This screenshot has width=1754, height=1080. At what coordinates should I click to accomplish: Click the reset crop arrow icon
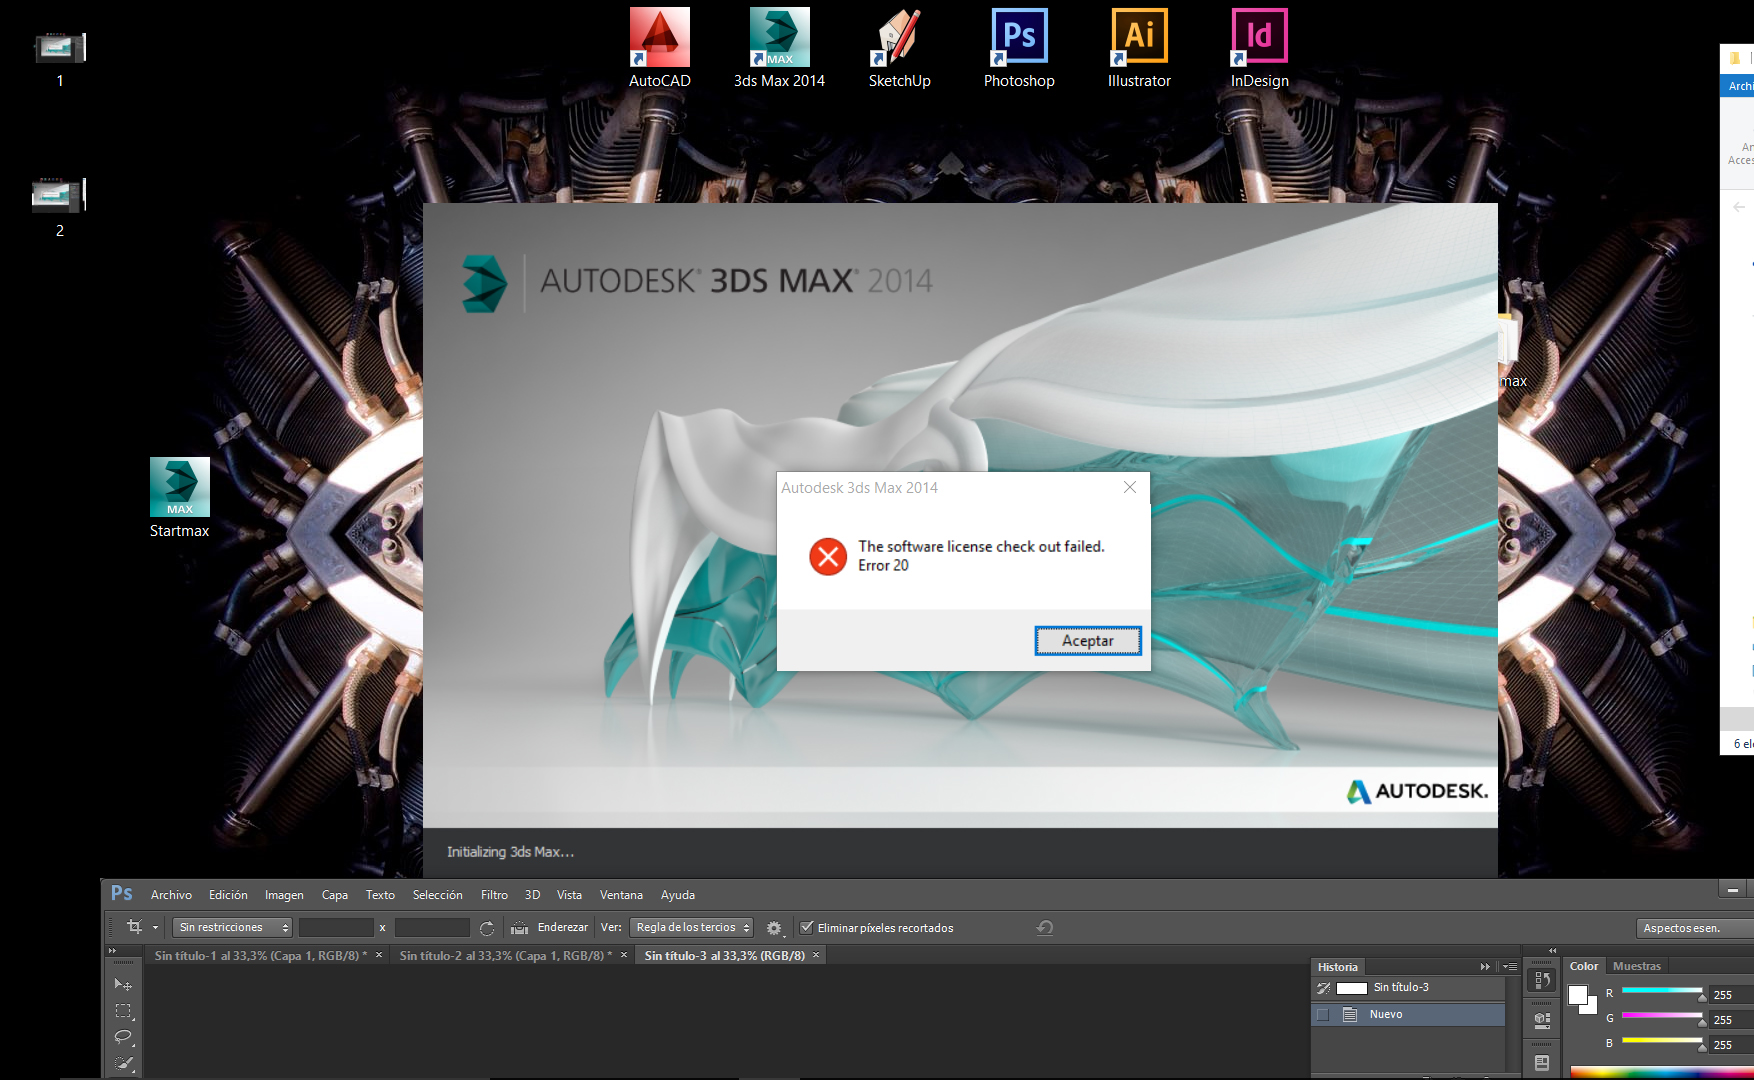1045,928
